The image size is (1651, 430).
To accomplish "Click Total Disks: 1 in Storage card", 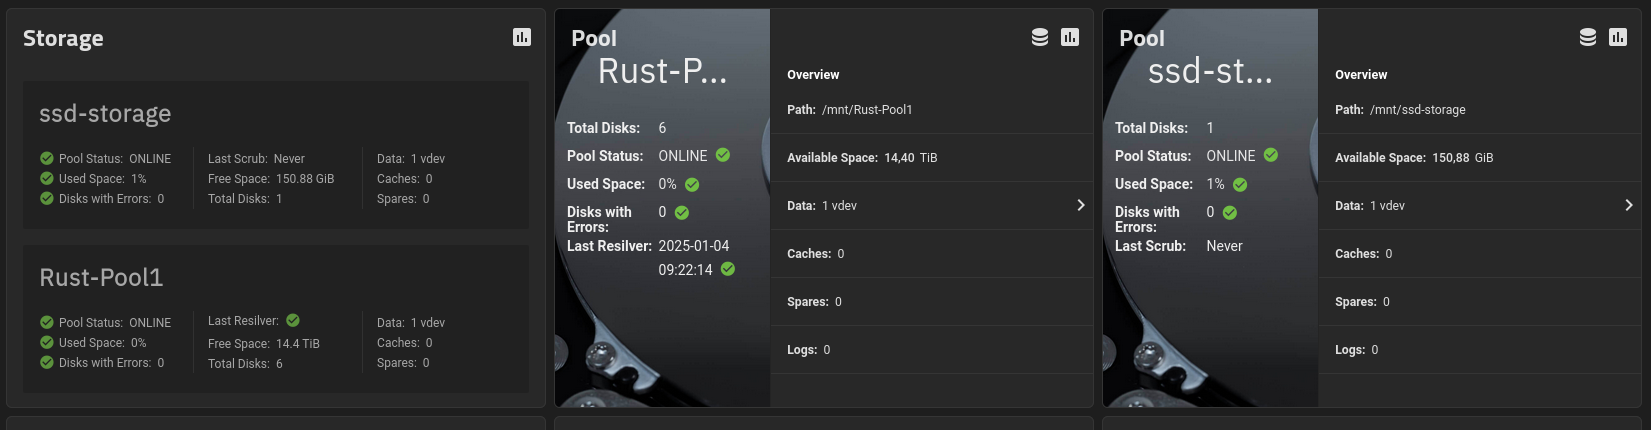I will pyautogui.click(x=245, y=199).
